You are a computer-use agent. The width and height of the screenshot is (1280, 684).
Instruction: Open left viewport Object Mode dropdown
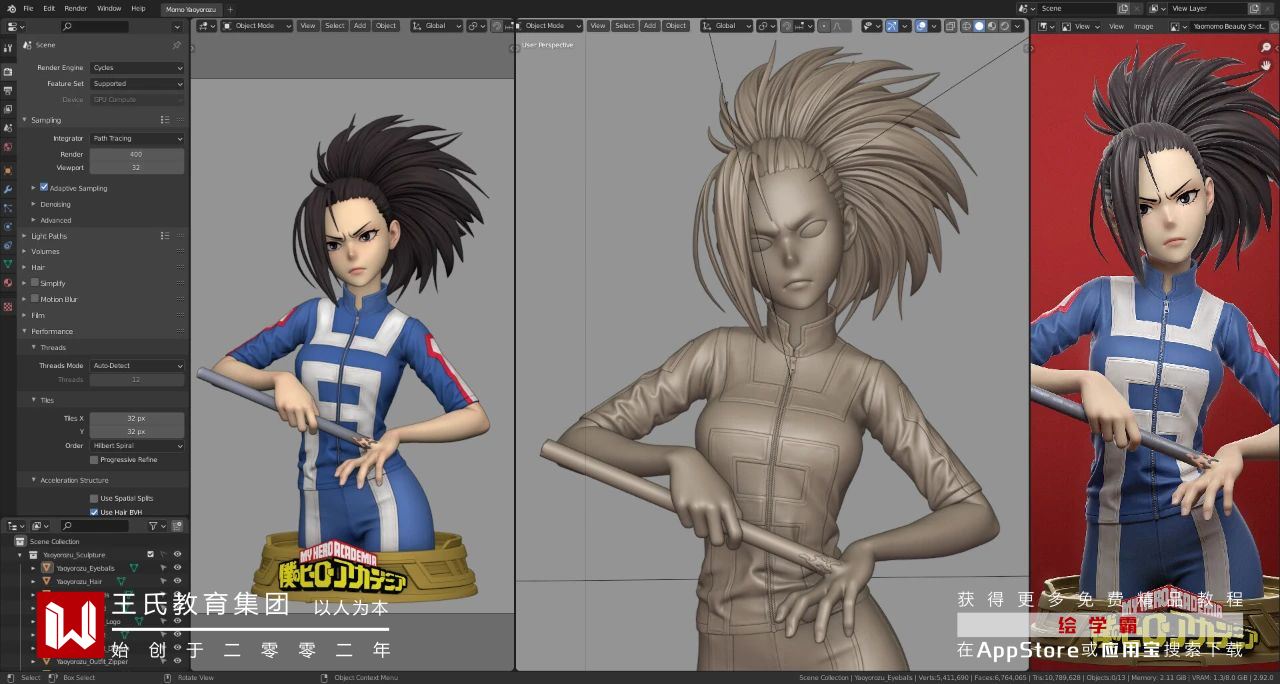[x=257, y=26]
